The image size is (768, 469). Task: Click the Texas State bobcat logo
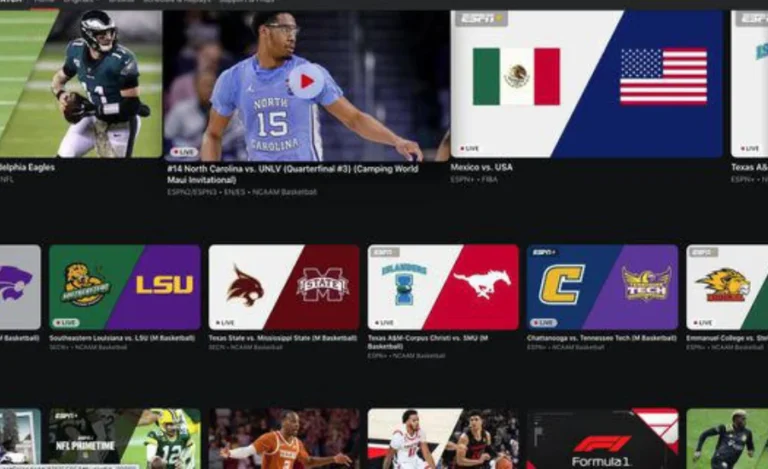point(245,285)
